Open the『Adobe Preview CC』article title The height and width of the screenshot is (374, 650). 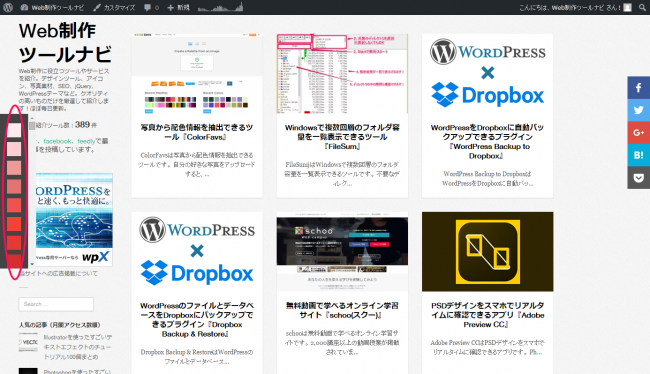pyautogui.click(x=488, y=315)
